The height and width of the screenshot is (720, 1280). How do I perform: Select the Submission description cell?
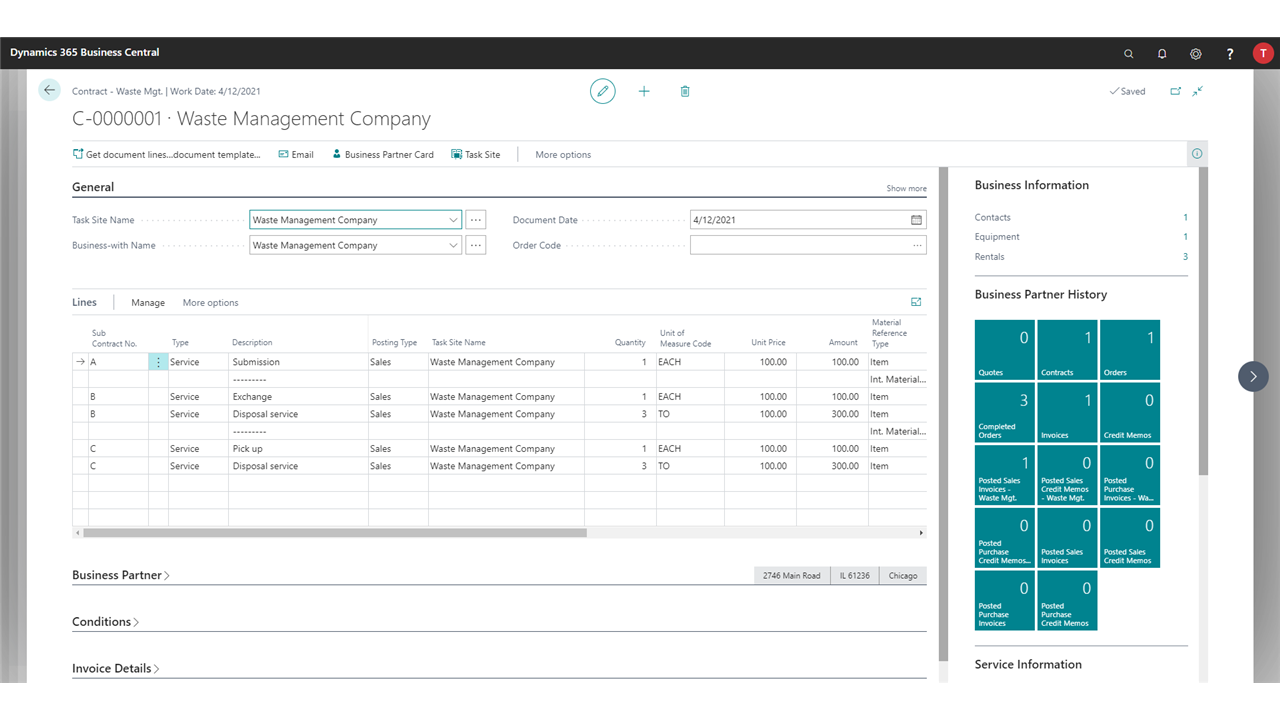coord(298,362)
